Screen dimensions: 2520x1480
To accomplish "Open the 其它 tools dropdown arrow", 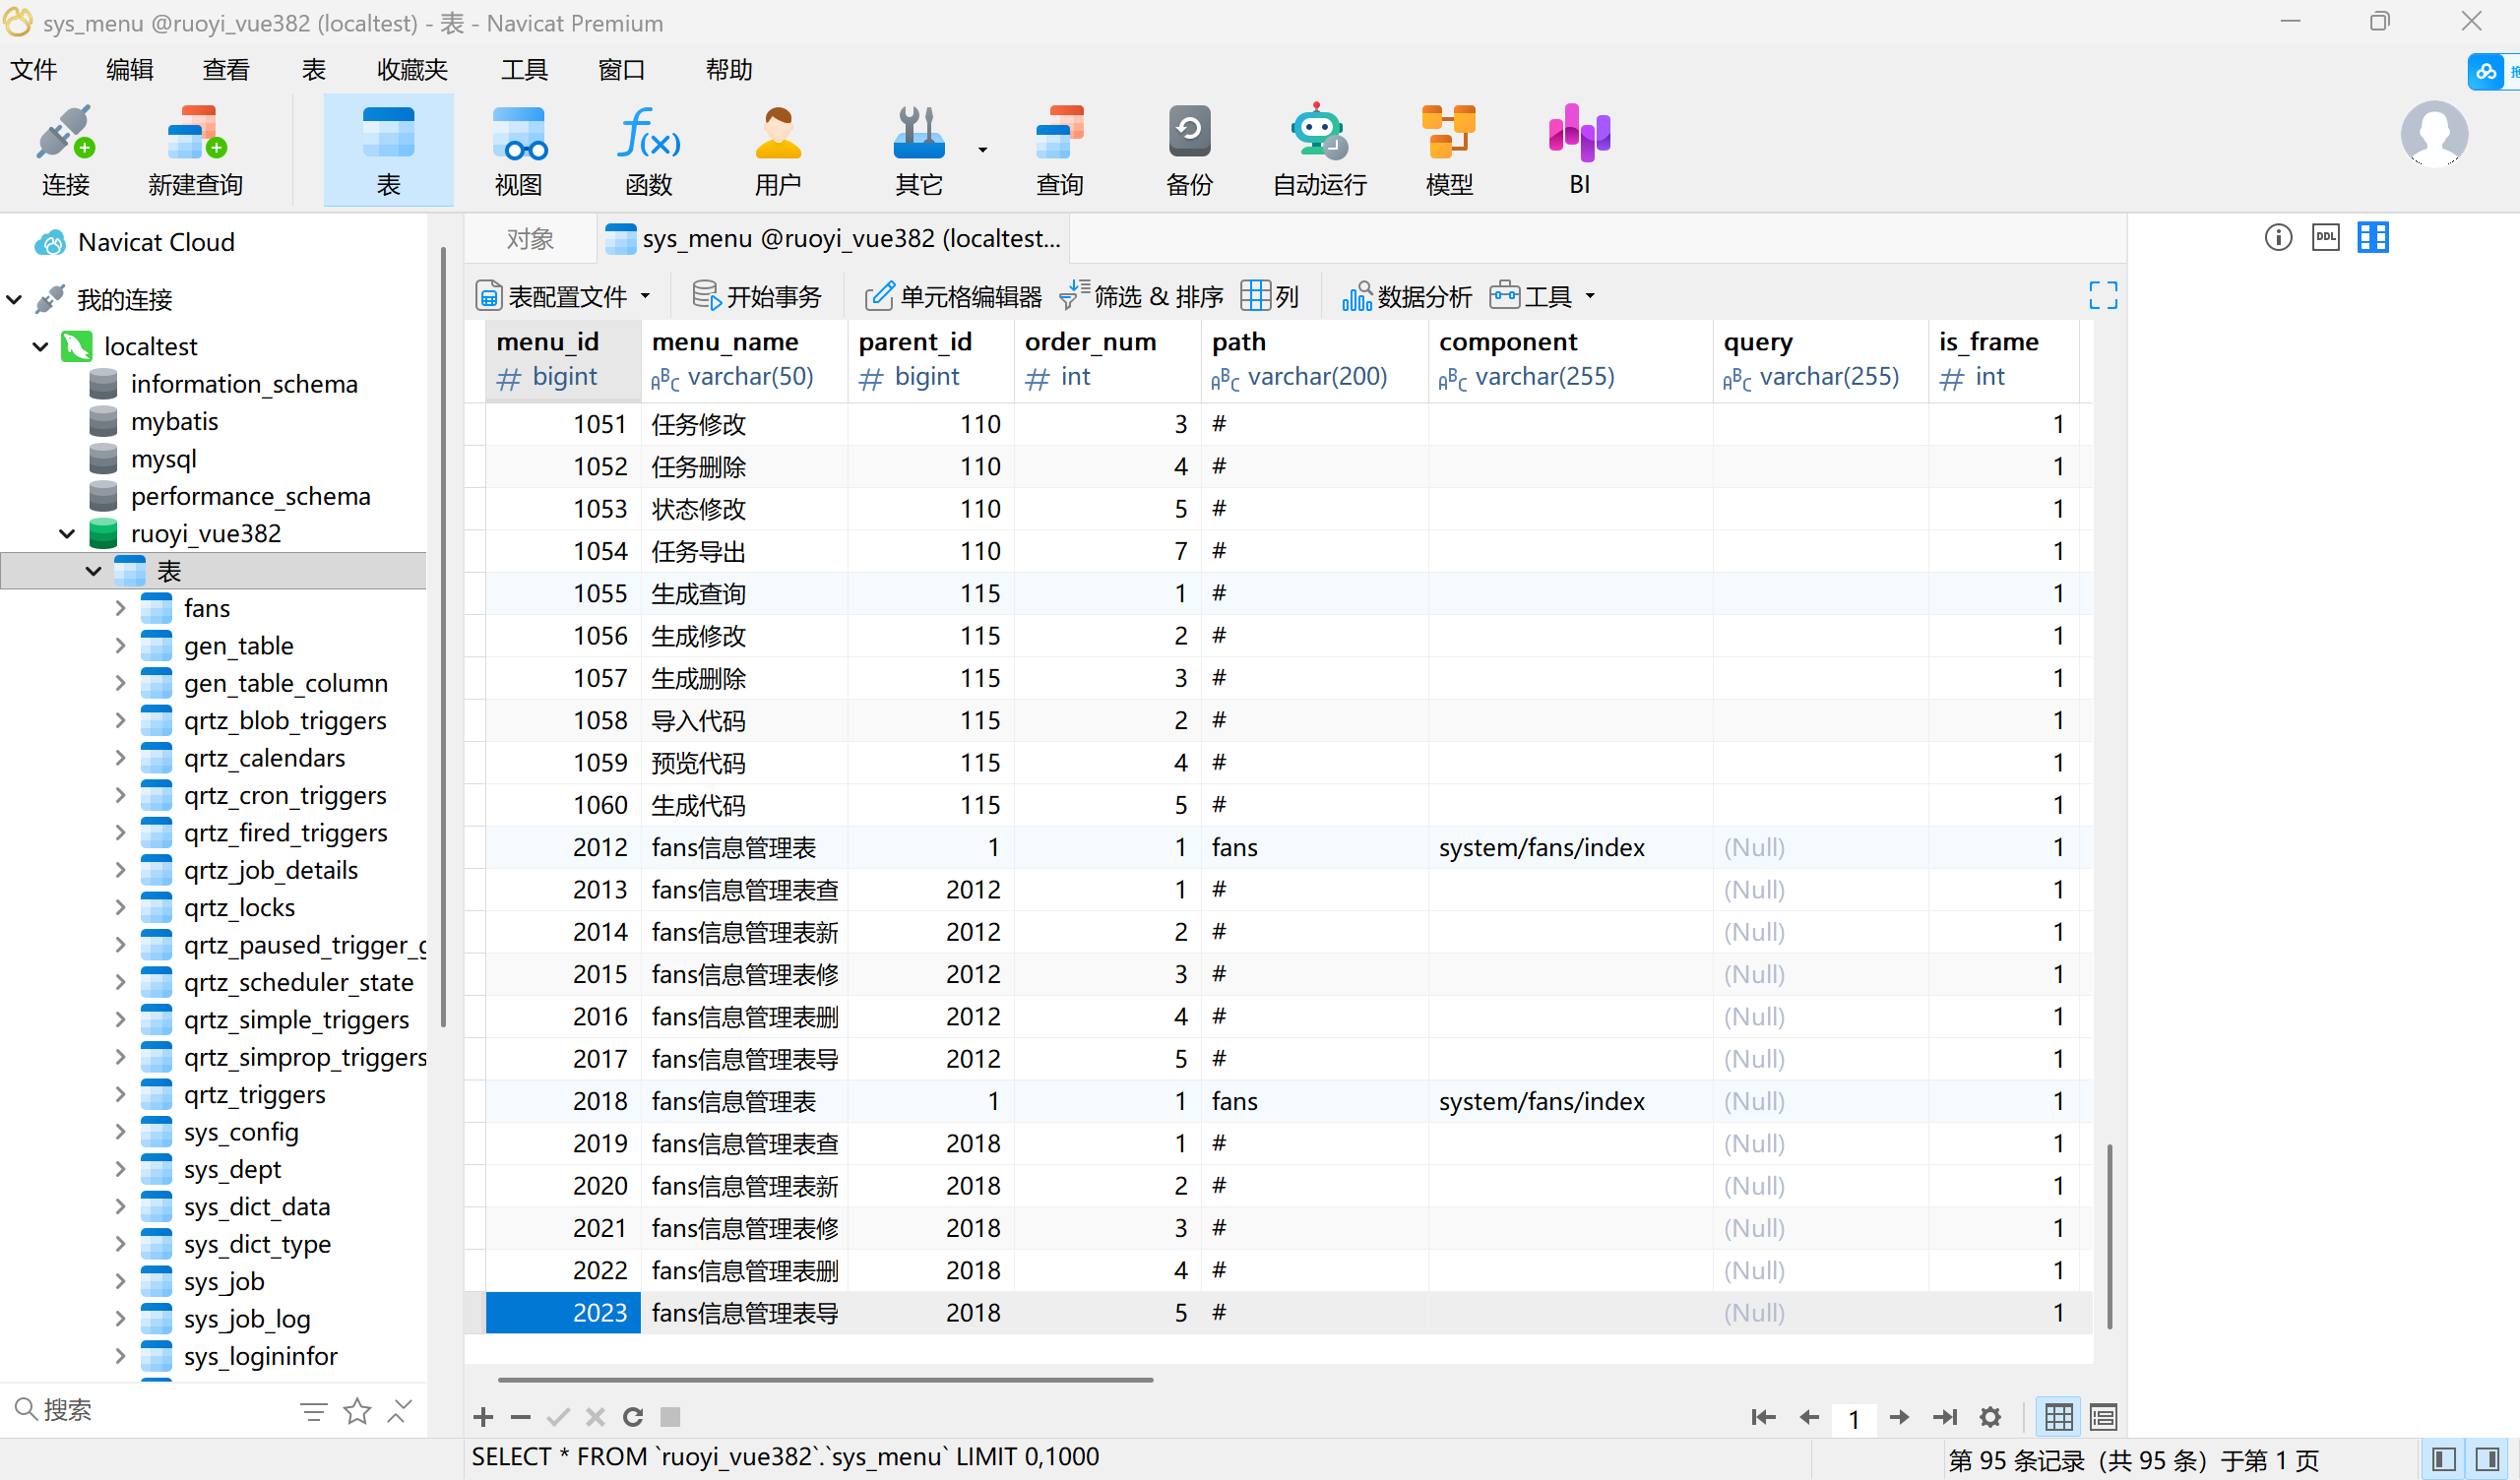I will pyautogui.click(x=983, y=148).
